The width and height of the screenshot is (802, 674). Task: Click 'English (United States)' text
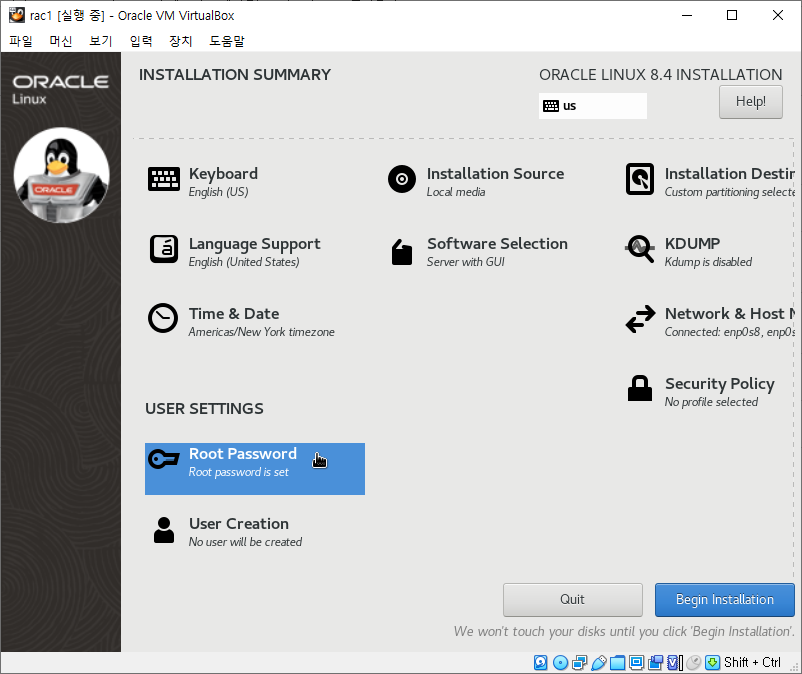244,262
